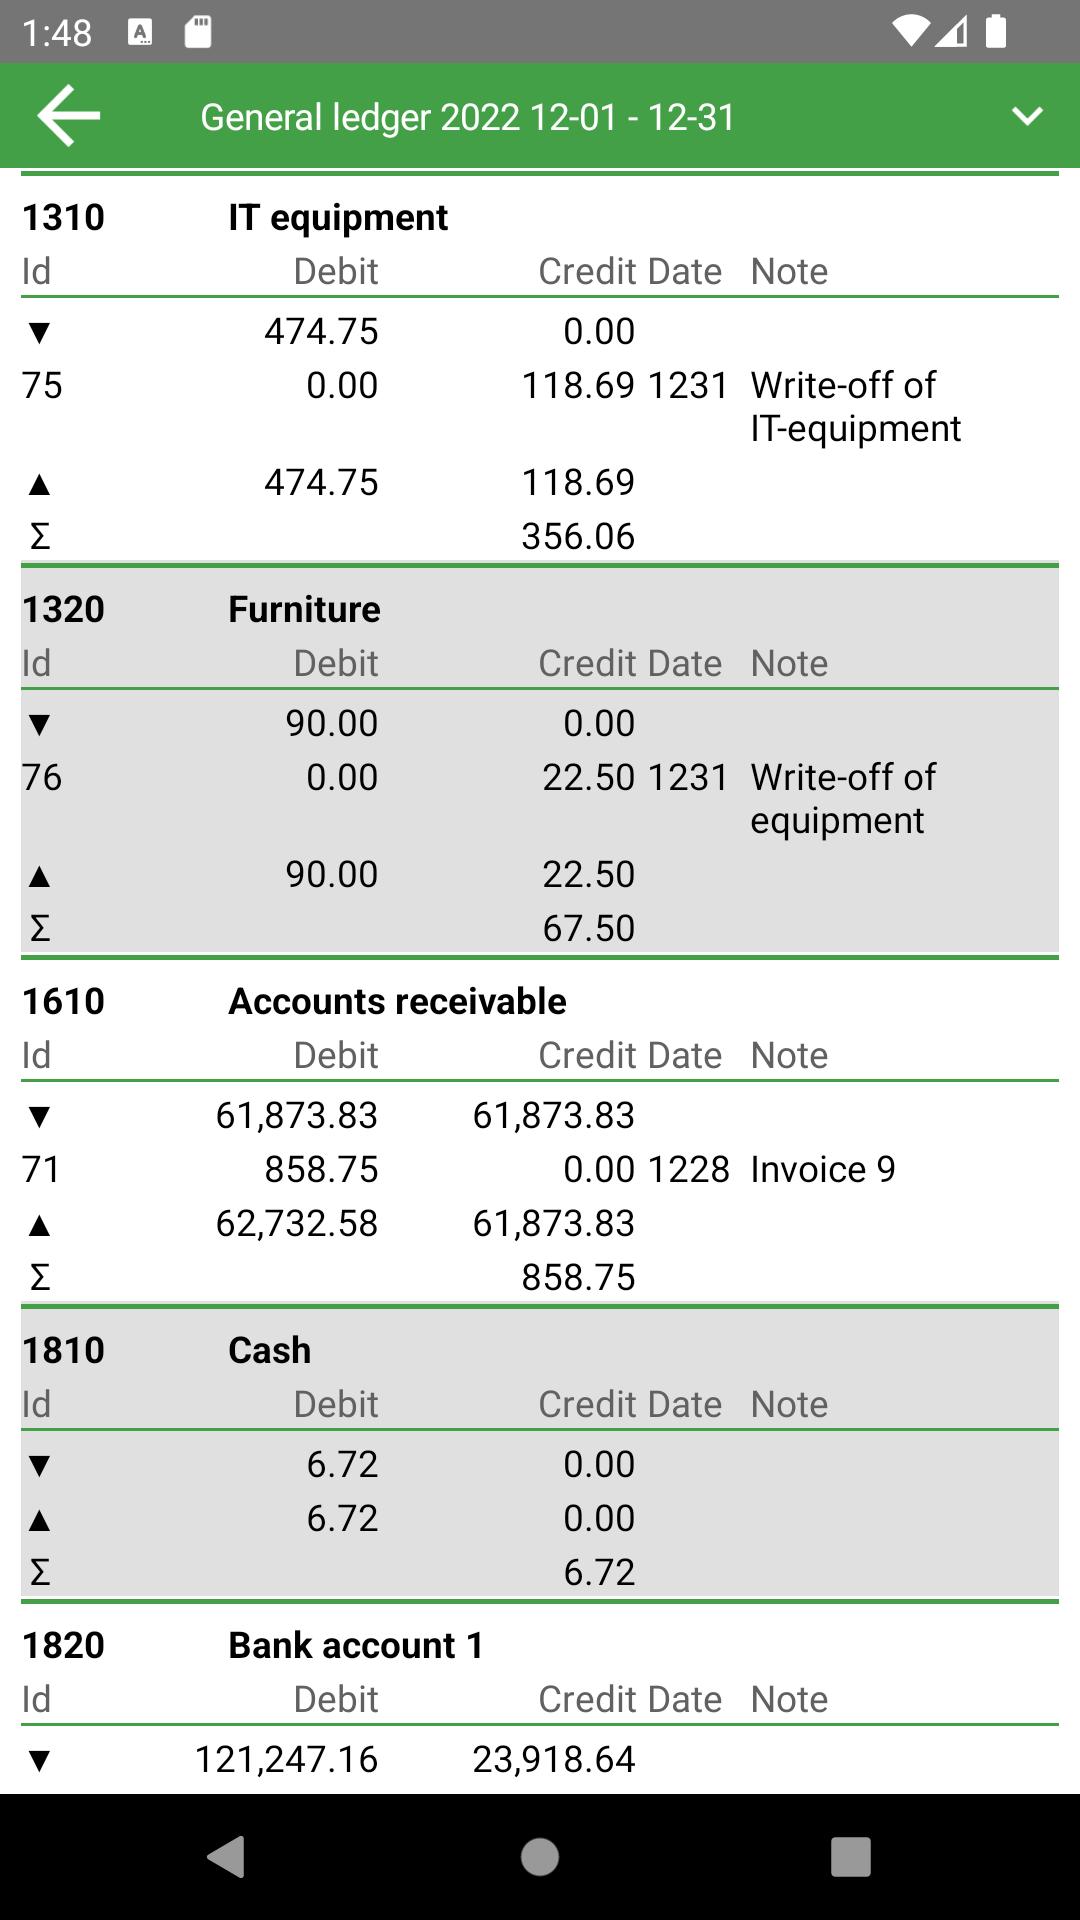Tap the sigma sum icon under Accounts receivable
This screenshot has width=1080, height=1920.
coord(39,1277)
